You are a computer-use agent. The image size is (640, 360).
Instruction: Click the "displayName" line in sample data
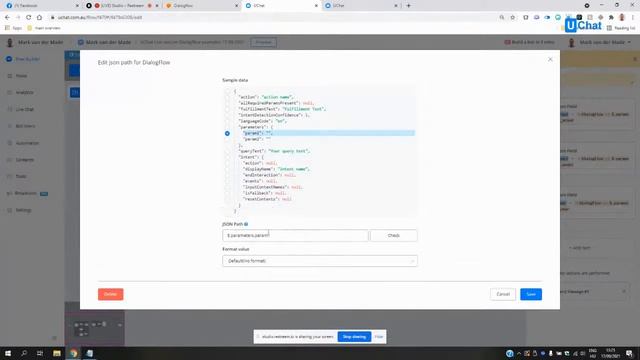[x=276, y=169]
